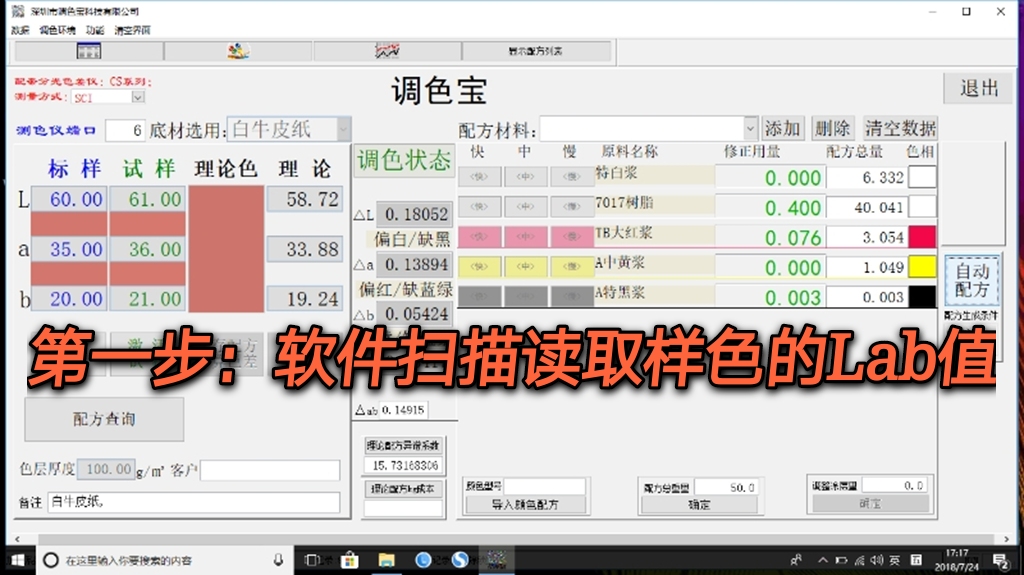Image resolution: width=1024 pixels, height=575 pixels.
Task: Open the notification center icon
Action: (999, 560)
